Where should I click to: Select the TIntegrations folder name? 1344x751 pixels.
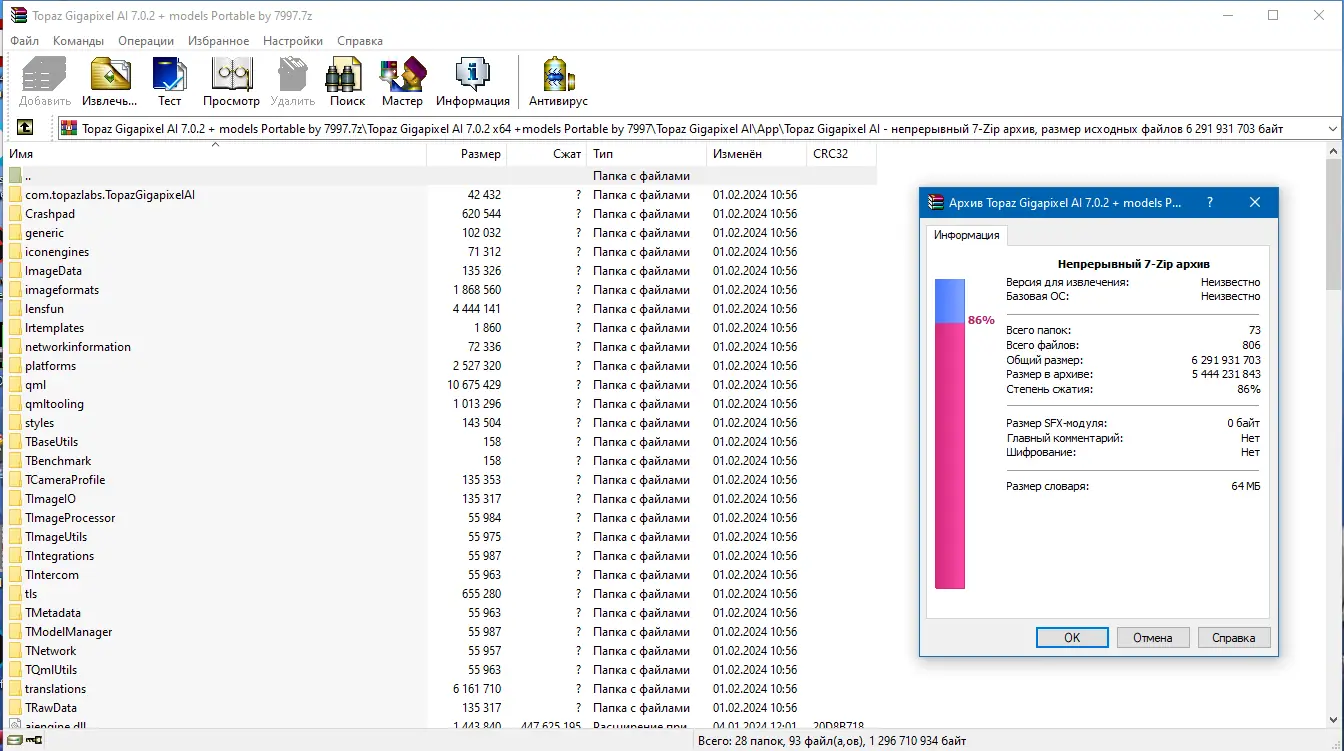59,556
